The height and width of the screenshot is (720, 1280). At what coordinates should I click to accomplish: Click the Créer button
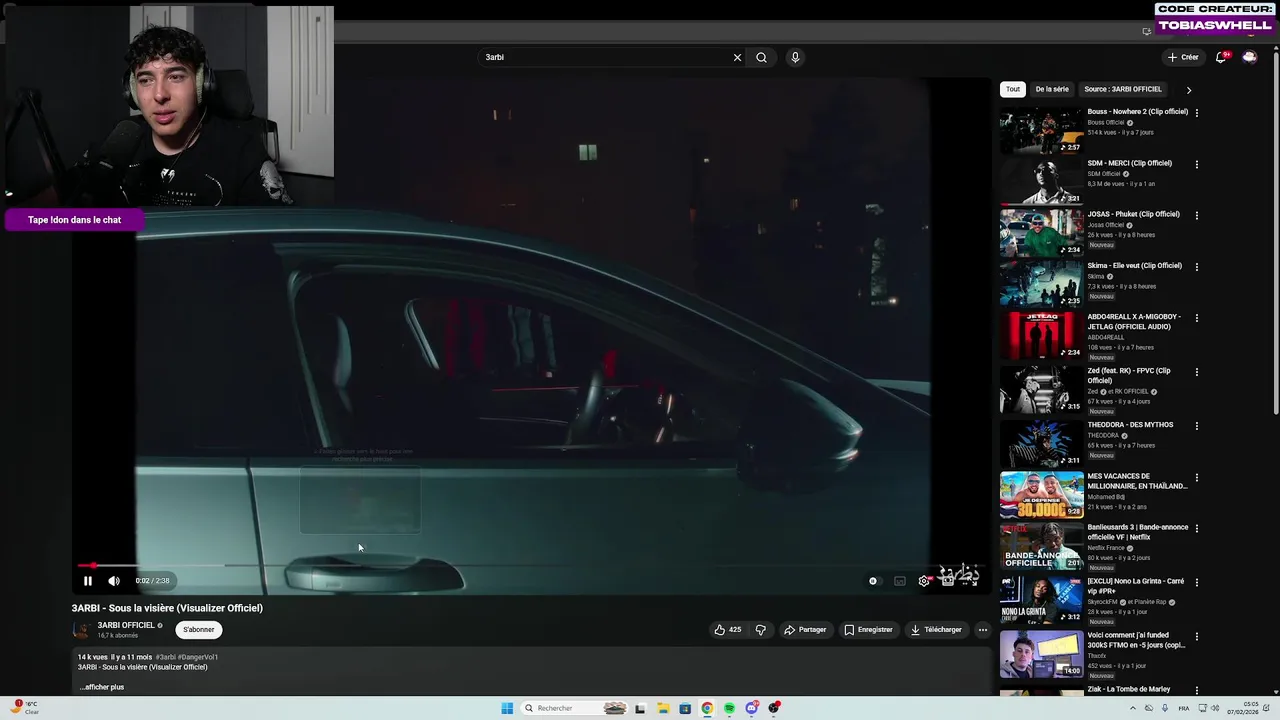click(1183, 57)
